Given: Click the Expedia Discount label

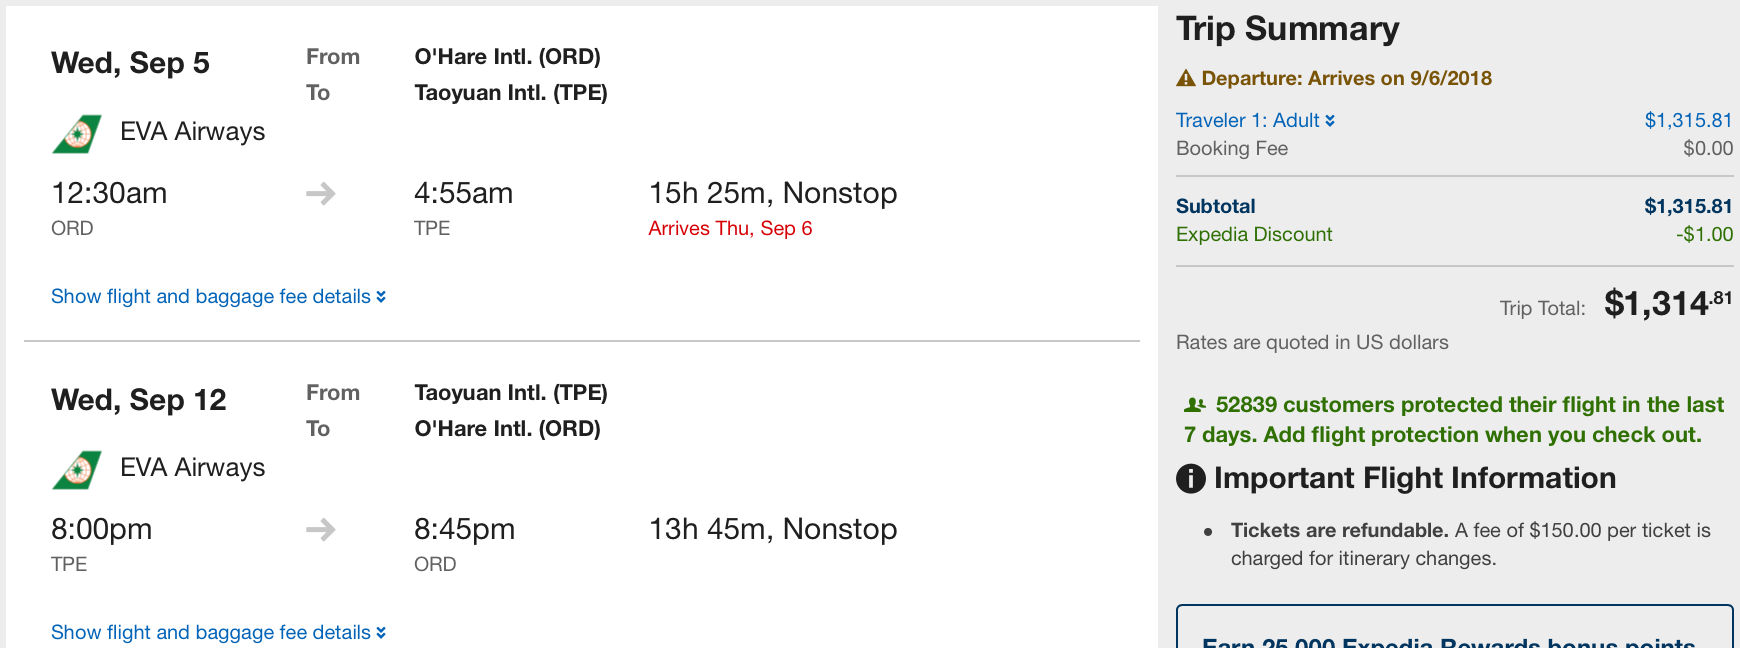Looking at the screenshot, I should (x=1254, y=235).
